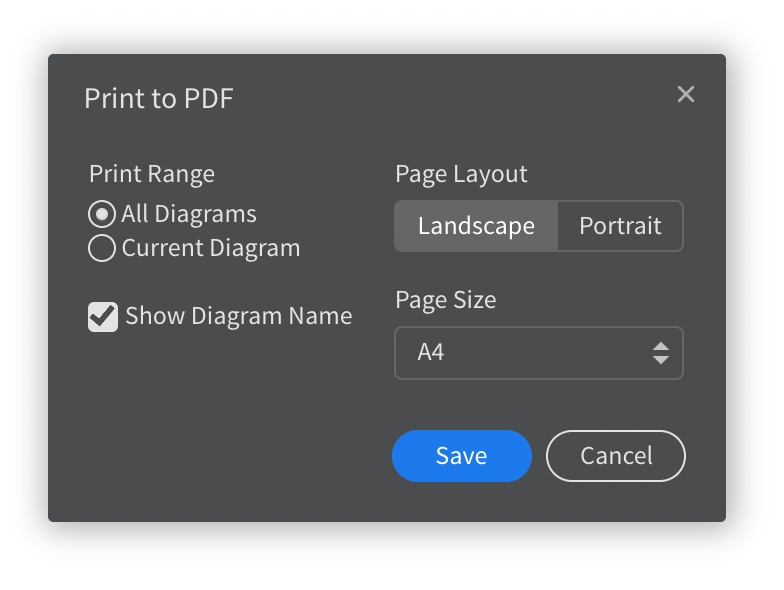Click the Page Size heading

(x=445, y=300)
